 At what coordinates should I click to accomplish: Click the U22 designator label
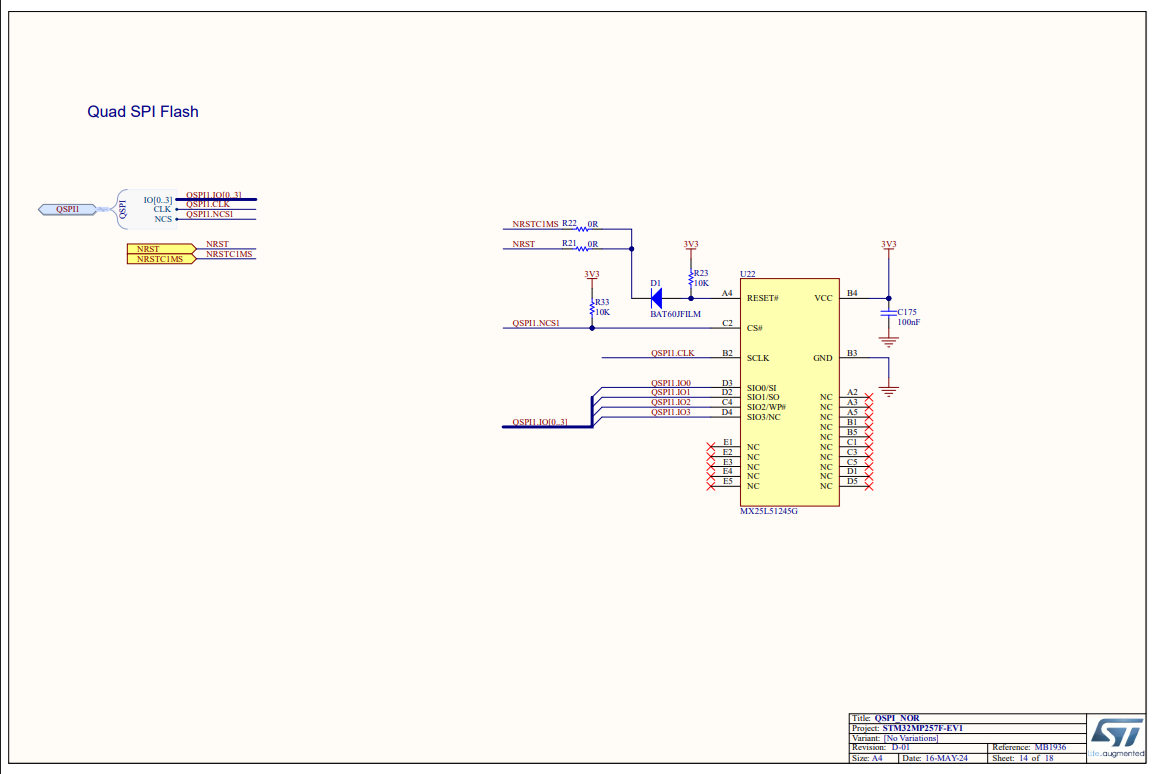click(x=748, y=274)
